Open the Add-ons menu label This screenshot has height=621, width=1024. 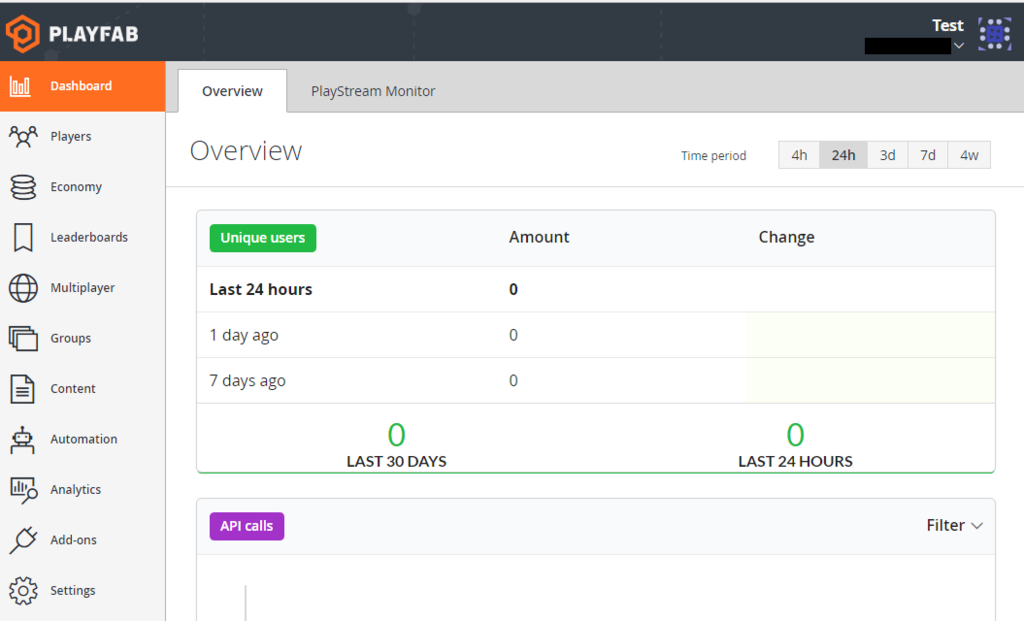click(73, 540)
